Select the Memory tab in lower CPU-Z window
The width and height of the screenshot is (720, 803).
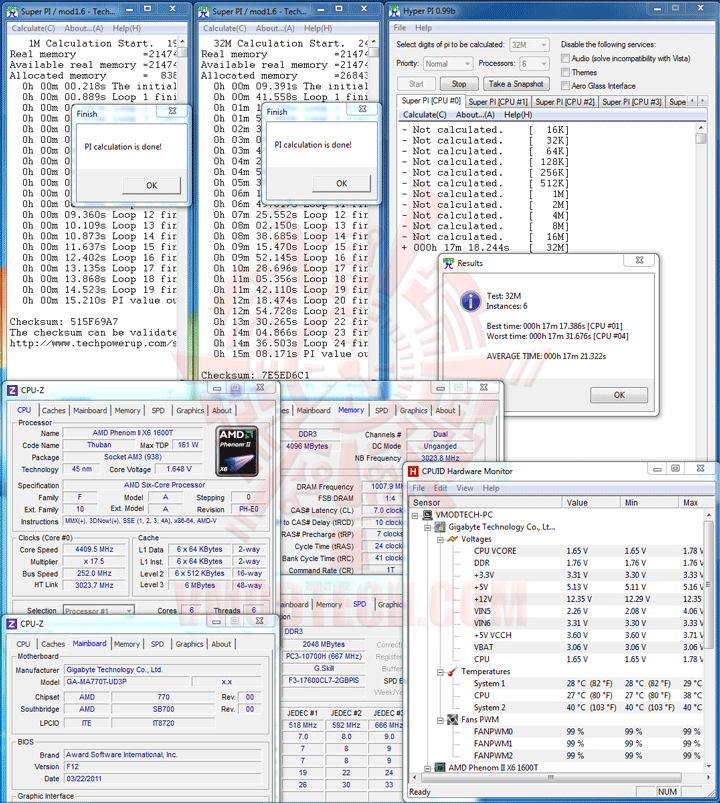pos(126,644)
